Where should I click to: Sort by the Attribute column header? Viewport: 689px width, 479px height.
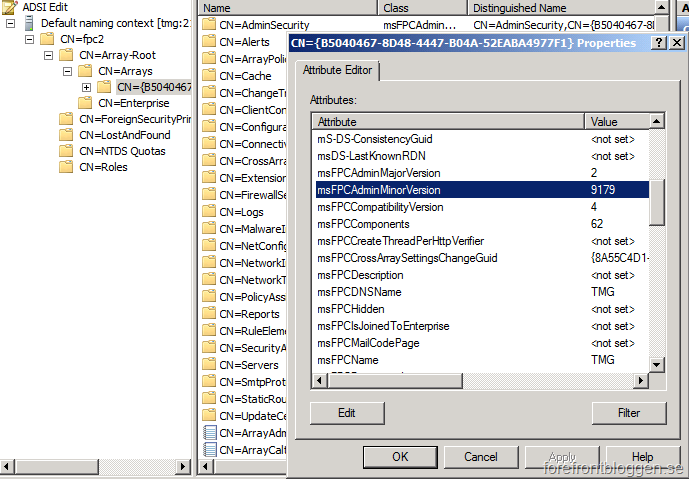point(448,121)
